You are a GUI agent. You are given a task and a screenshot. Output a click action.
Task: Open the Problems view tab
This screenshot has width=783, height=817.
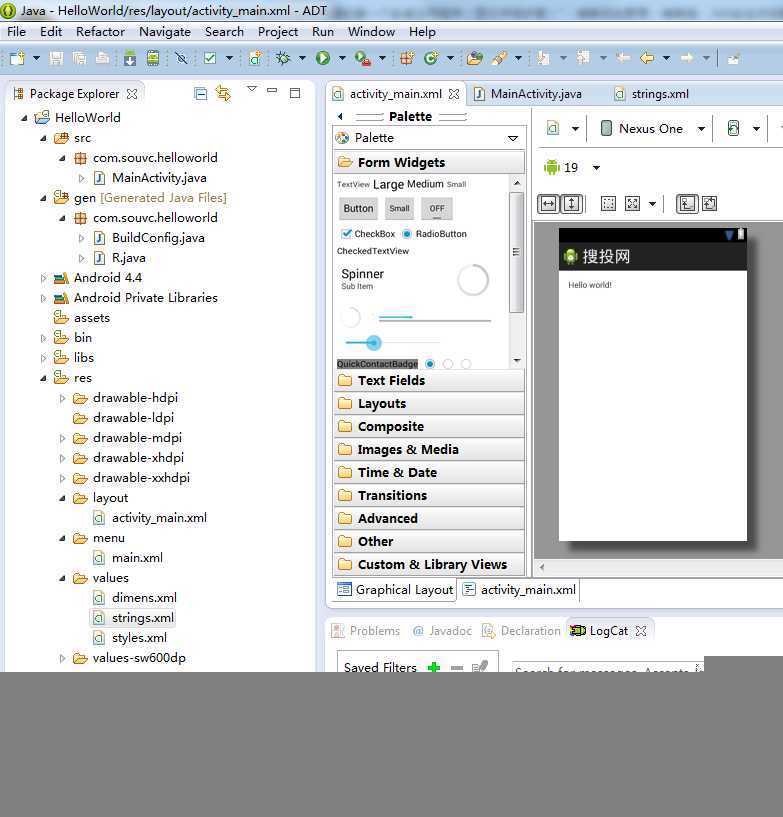[x=366, y=631]
